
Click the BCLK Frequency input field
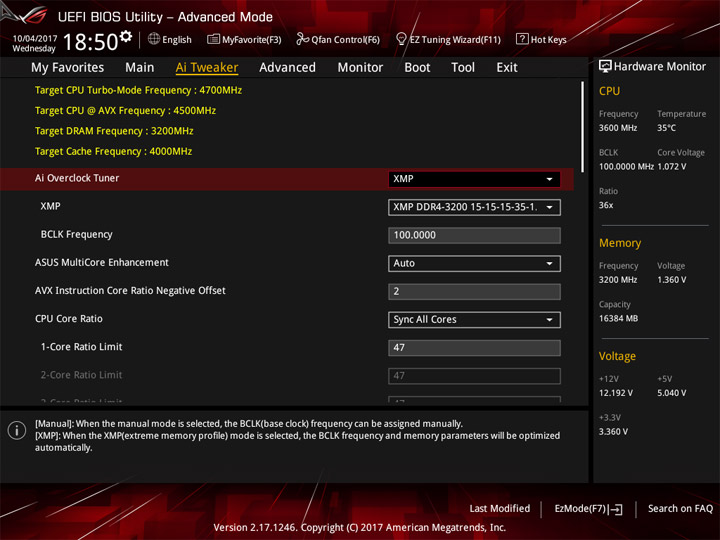(474, 235)
